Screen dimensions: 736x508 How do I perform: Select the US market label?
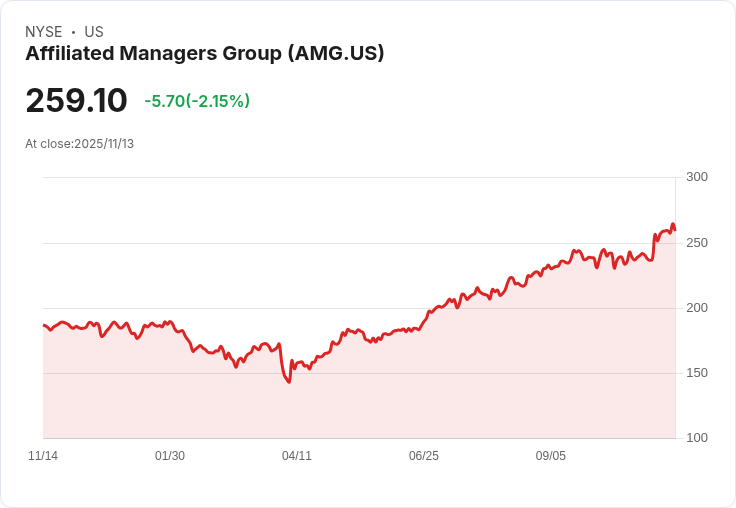click(94, 32)
